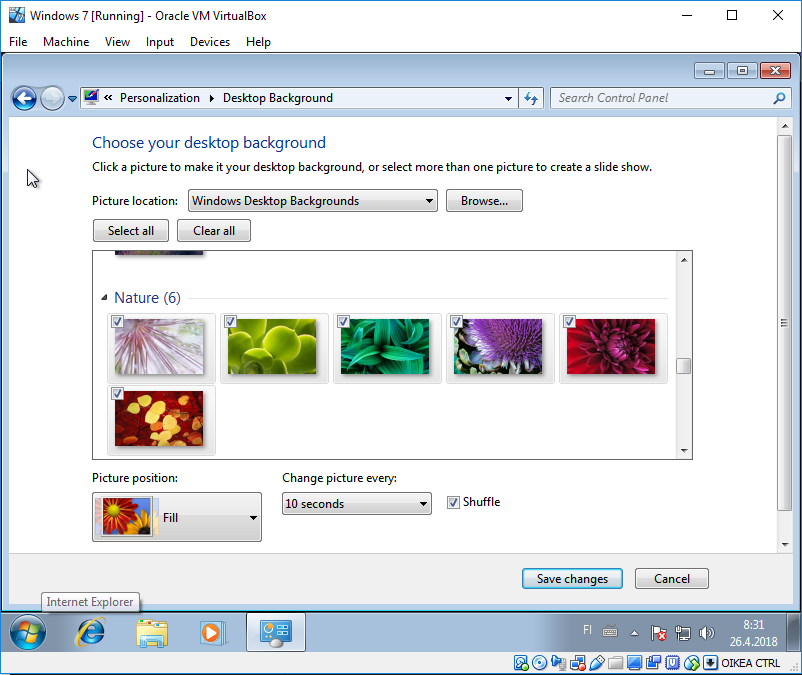Viewport: 802px width, 675px height.
Task: Open the Picture position Fill dropdown
Action: point(177,517)
